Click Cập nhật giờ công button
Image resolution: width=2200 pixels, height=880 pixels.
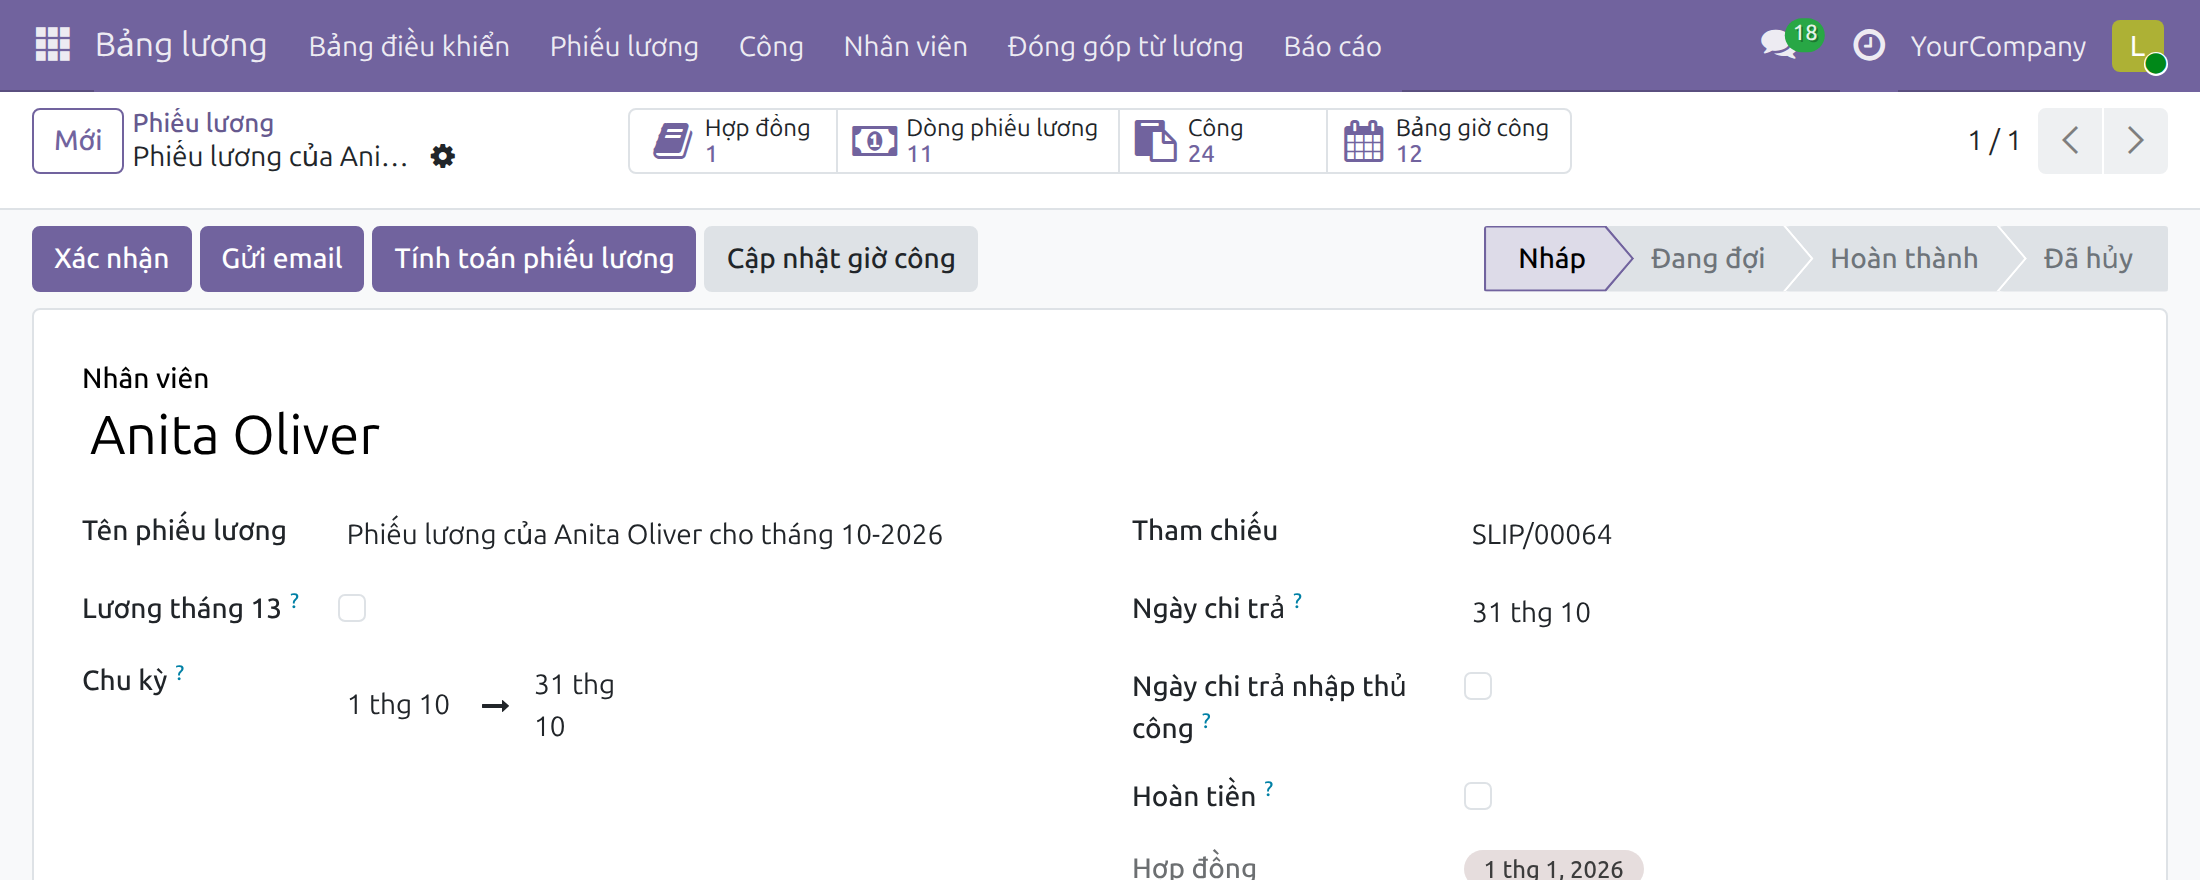841,259
